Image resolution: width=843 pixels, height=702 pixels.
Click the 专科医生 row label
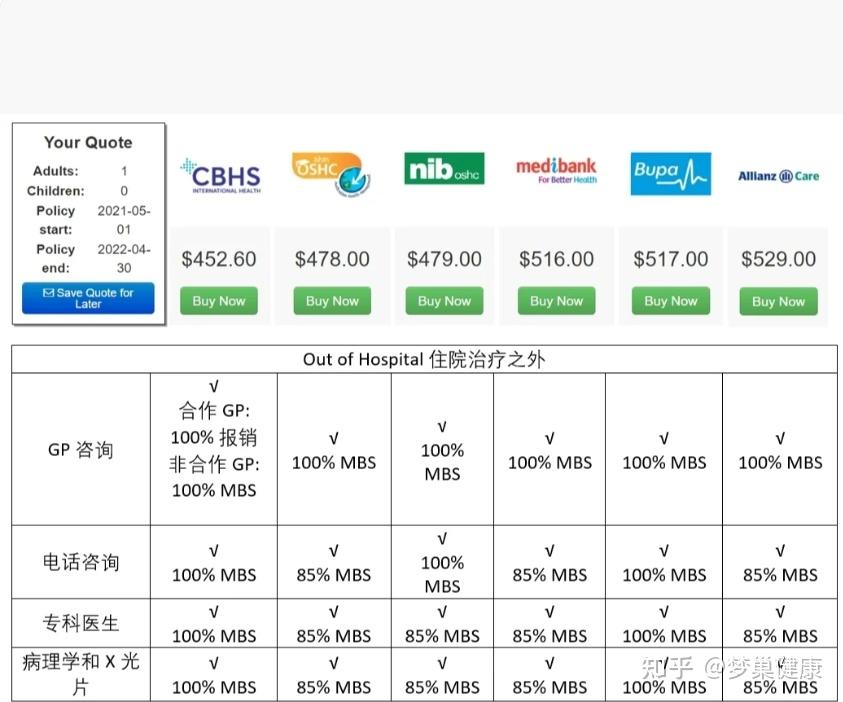coord(81,624)
